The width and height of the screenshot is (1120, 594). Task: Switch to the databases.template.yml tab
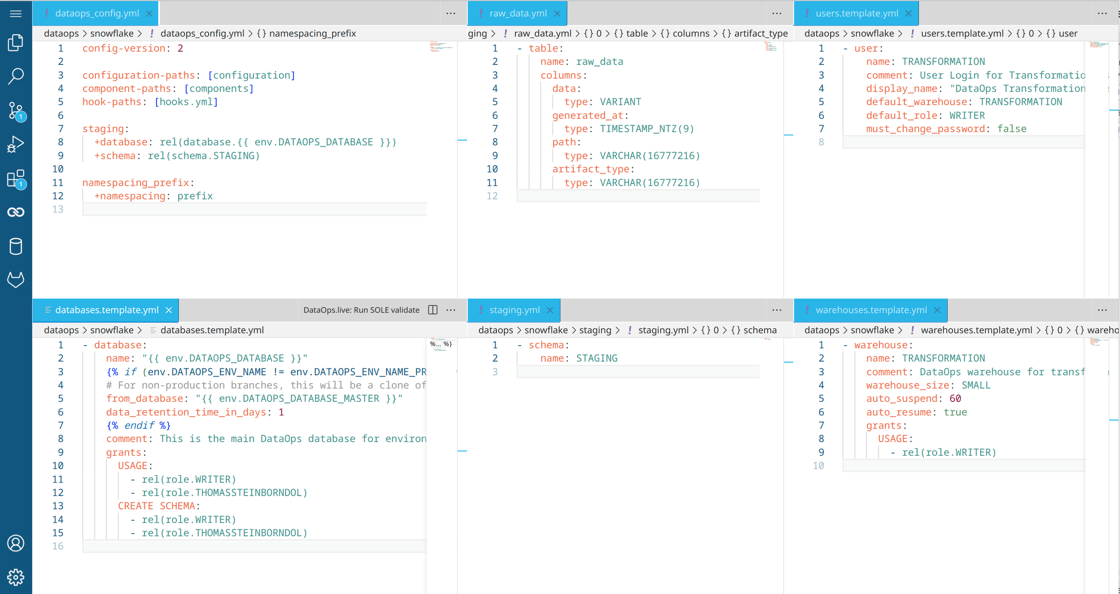point(106,310)
